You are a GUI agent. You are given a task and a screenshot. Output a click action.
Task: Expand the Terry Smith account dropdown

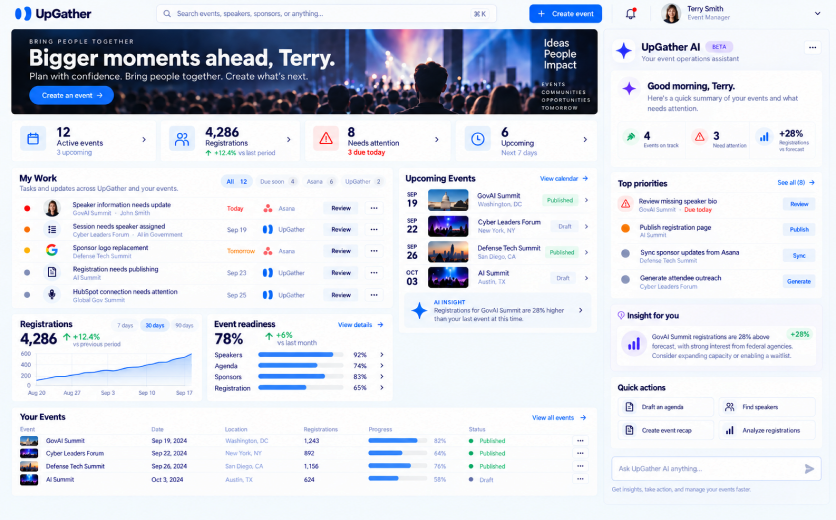tap(817, 14)
